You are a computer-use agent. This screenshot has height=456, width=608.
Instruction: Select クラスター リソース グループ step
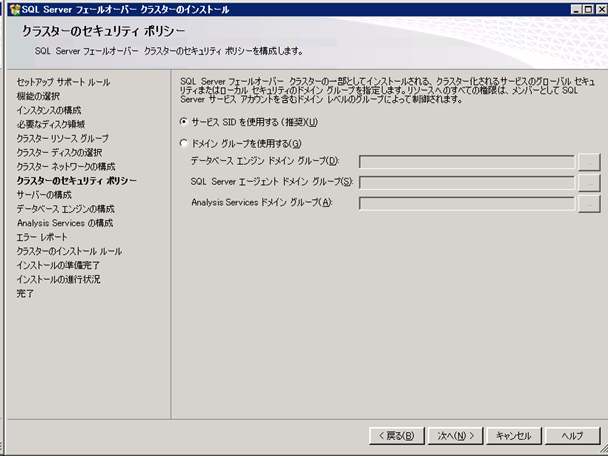pyautogui.click(x=62, y=138)
